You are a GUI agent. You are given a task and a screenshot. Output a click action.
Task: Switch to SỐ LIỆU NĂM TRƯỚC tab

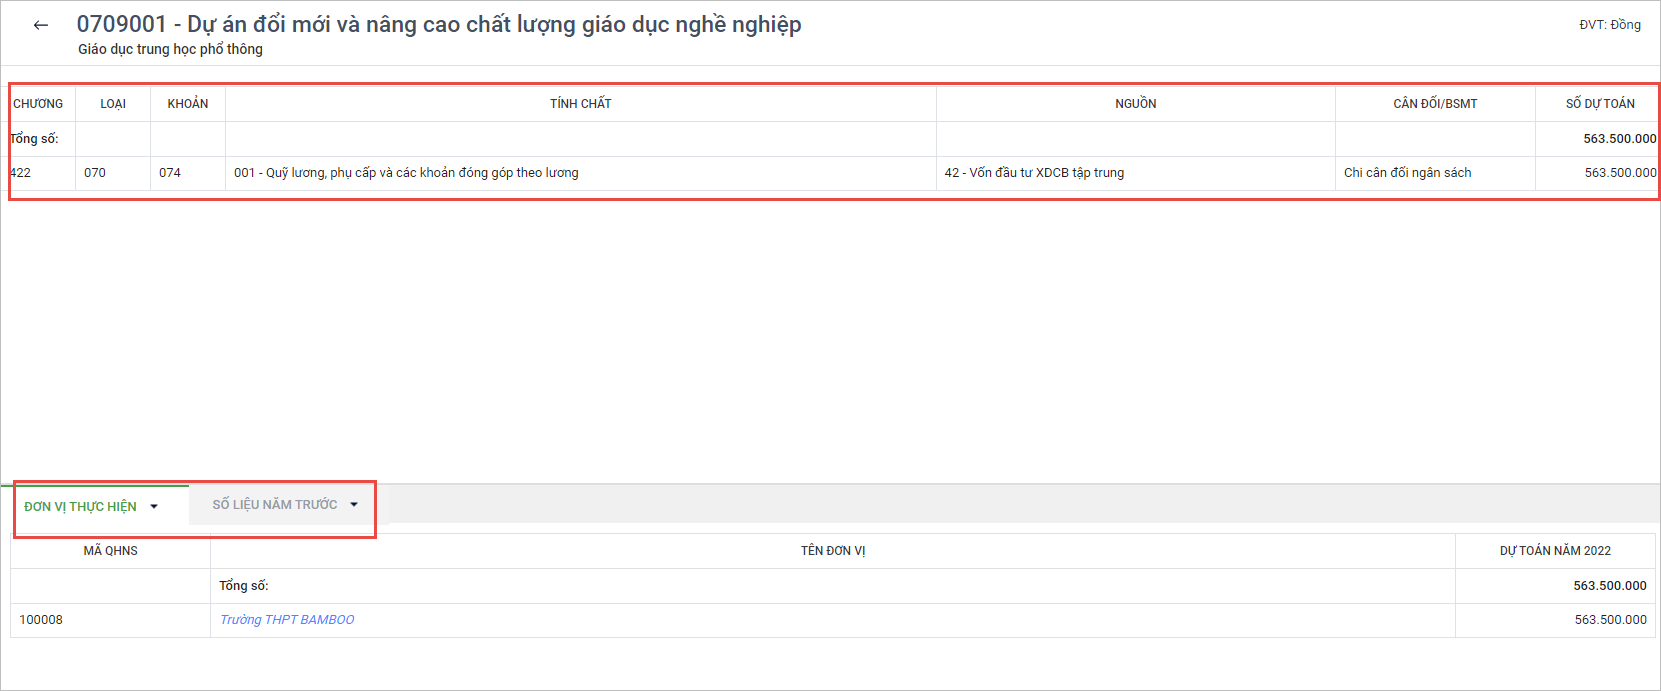tap(274, 505)
